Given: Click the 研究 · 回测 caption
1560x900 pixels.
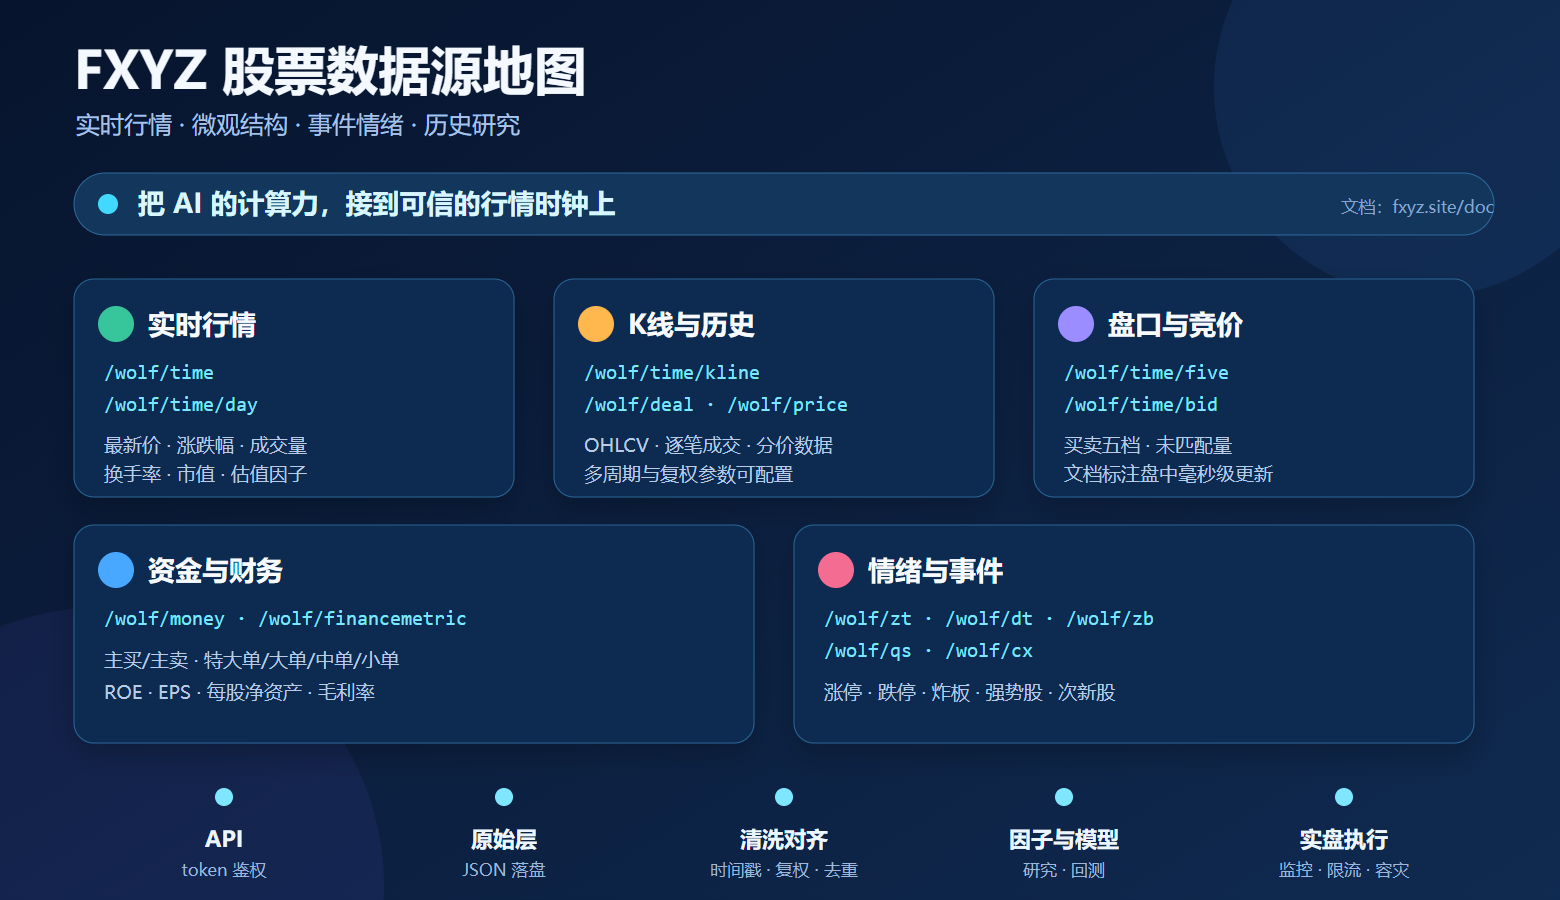Looking at the screenshot, I should [1064, 870].
